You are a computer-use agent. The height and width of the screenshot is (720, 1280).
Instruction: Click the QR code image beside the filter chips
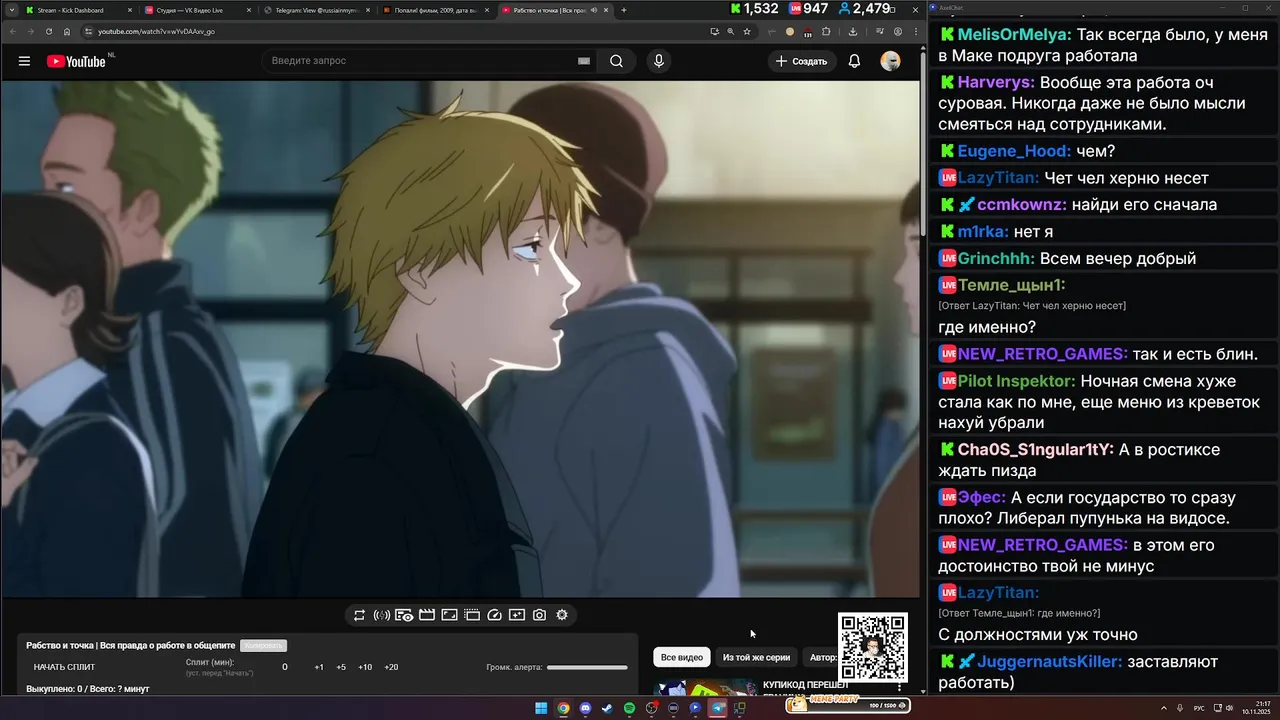(x=873, y=648)
